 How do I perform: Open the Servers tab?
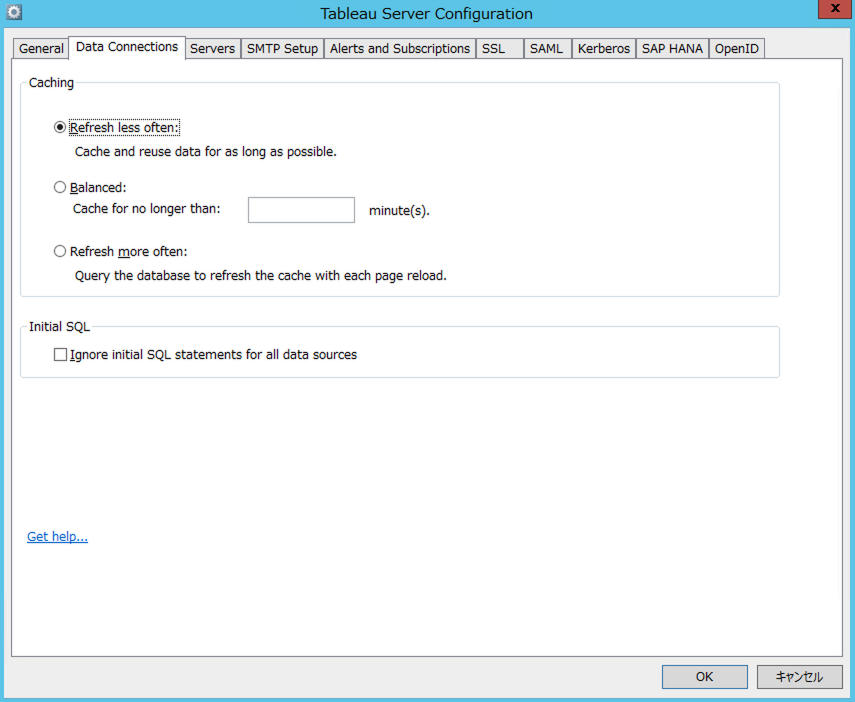[x=212, y=49]
